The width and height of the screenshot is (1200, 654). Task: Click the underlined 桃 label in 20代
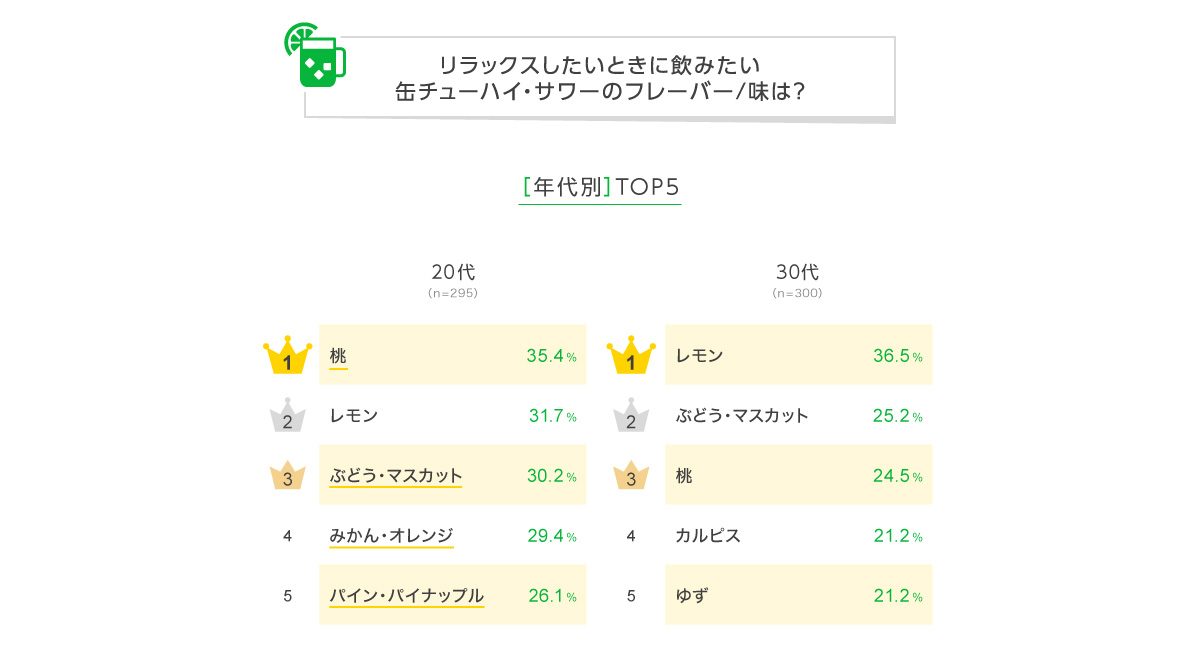pos(338,356)
